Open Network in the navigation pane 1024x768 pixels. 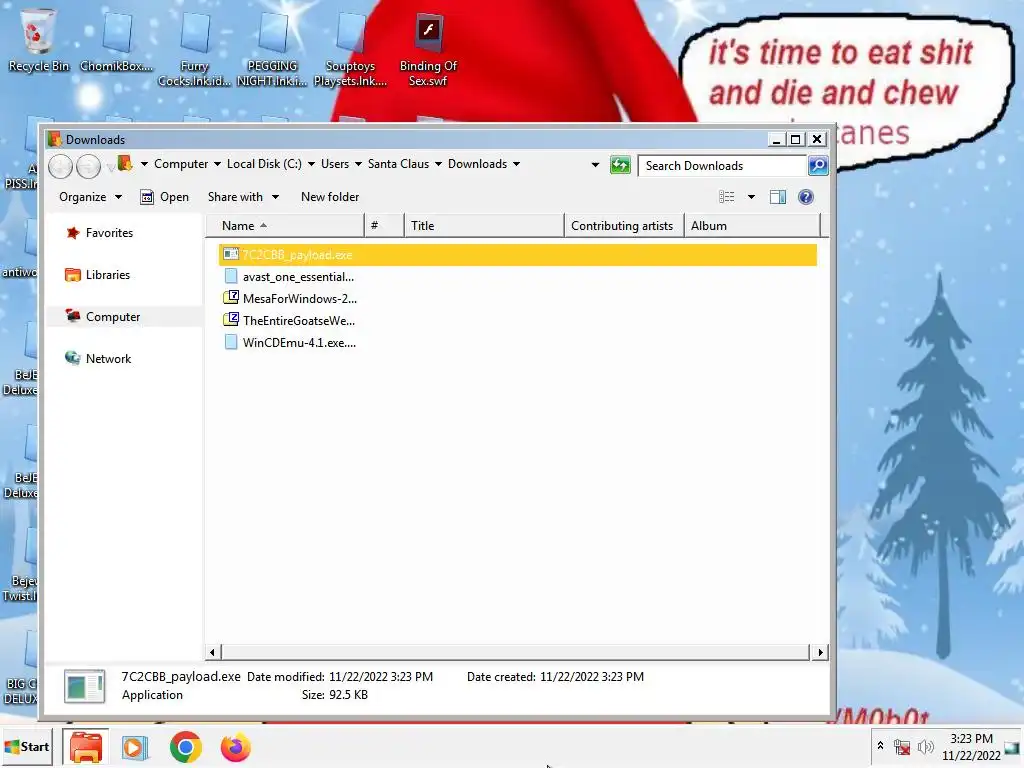[x=99, y=359]
